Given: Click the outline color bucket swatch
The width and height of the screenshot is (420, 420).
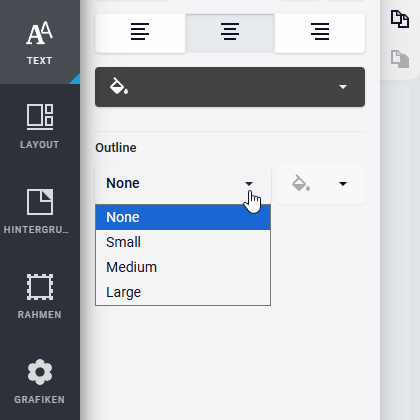Looking at the screenshot, I should click(301, 183).
